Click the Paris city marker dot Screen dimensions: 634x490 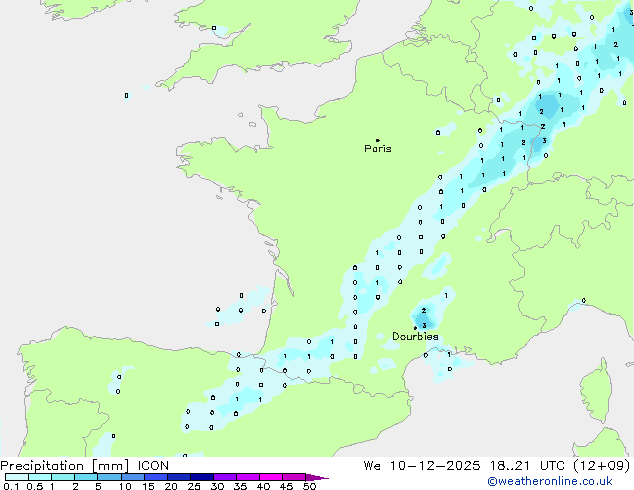377,140
